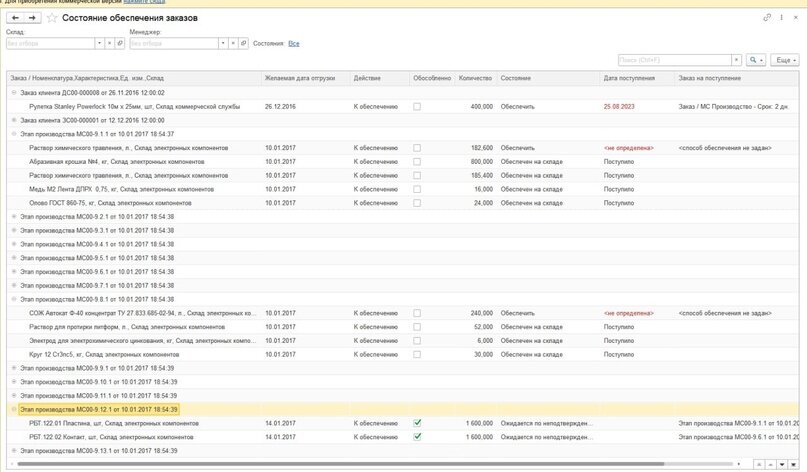807x472 pixels.
Task: Sort by Желаемая дата отгрузки column header
Action: click(306, 78)
